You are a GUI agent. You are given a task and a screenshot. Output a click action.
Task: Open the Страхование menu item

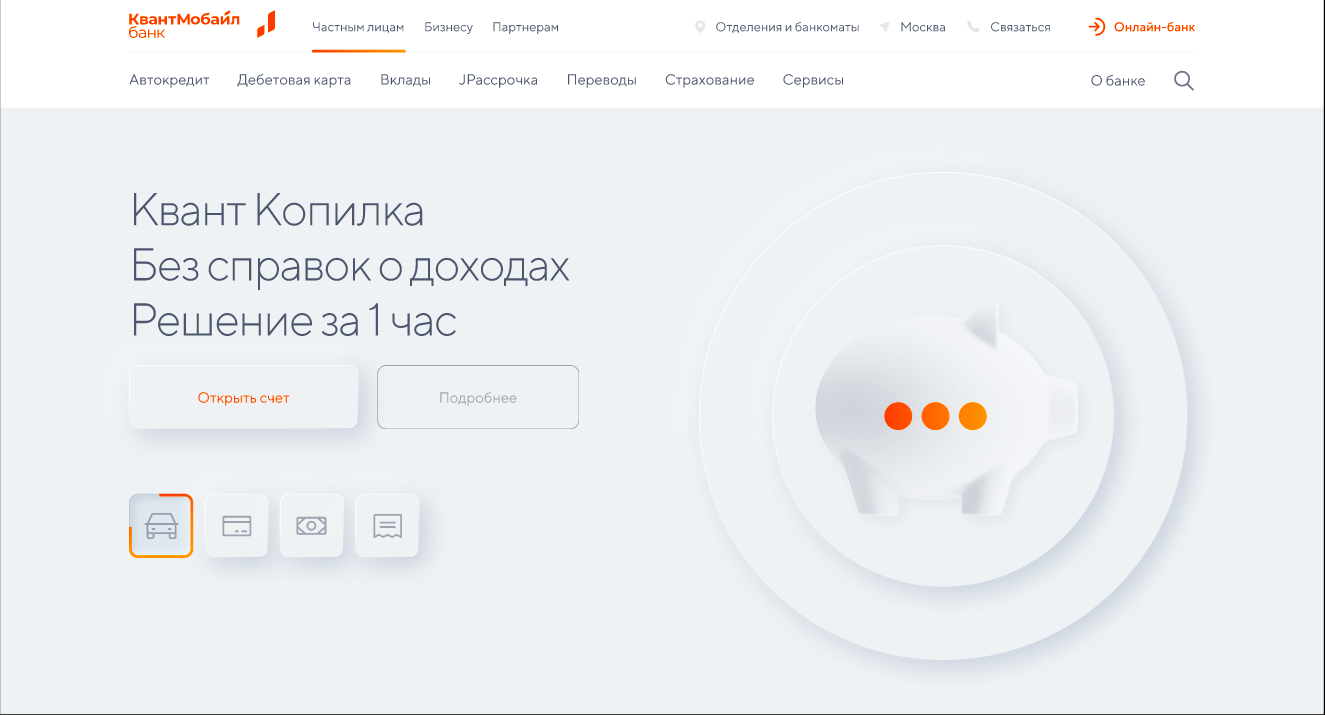click(710, 80)
